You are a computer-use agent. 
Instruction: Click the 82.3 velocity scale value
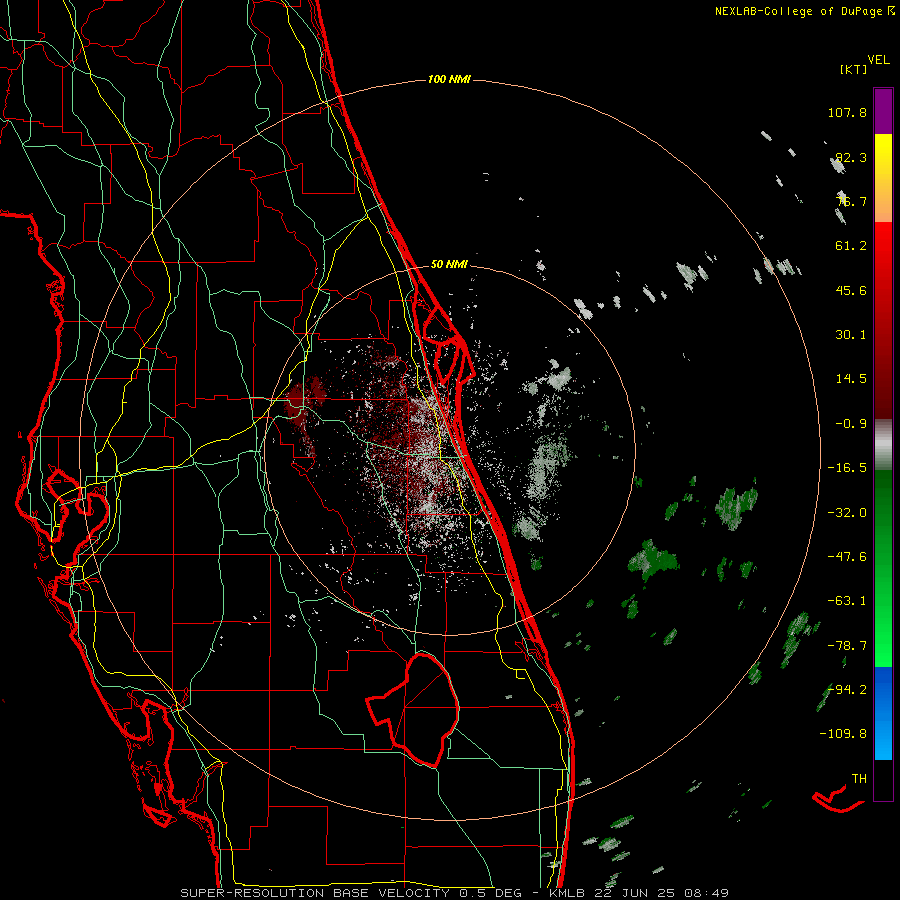tap(851, 157)
